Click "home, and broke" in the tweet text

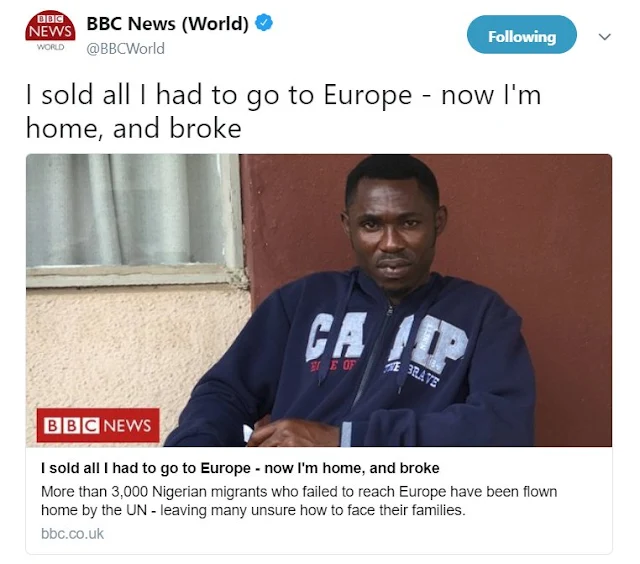click(x=133, y=129)
